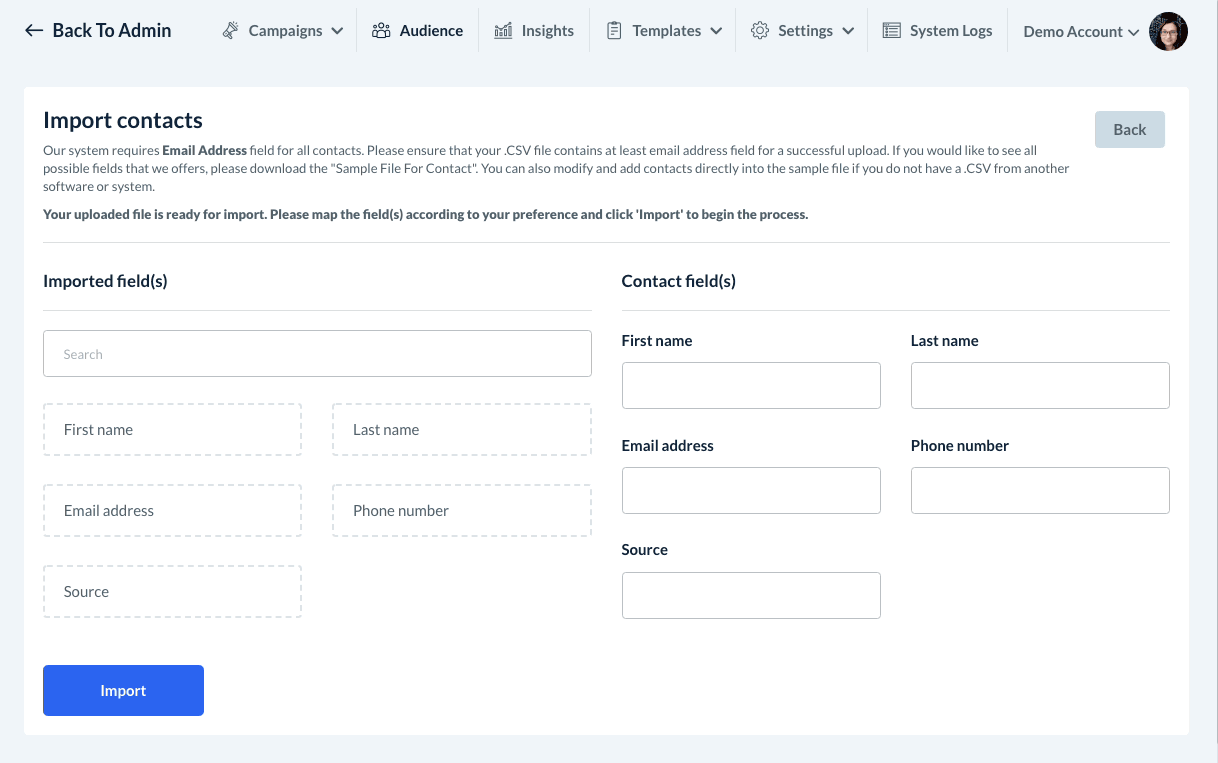Expand the Campaigns dropdown chevron

coord(337,31)
